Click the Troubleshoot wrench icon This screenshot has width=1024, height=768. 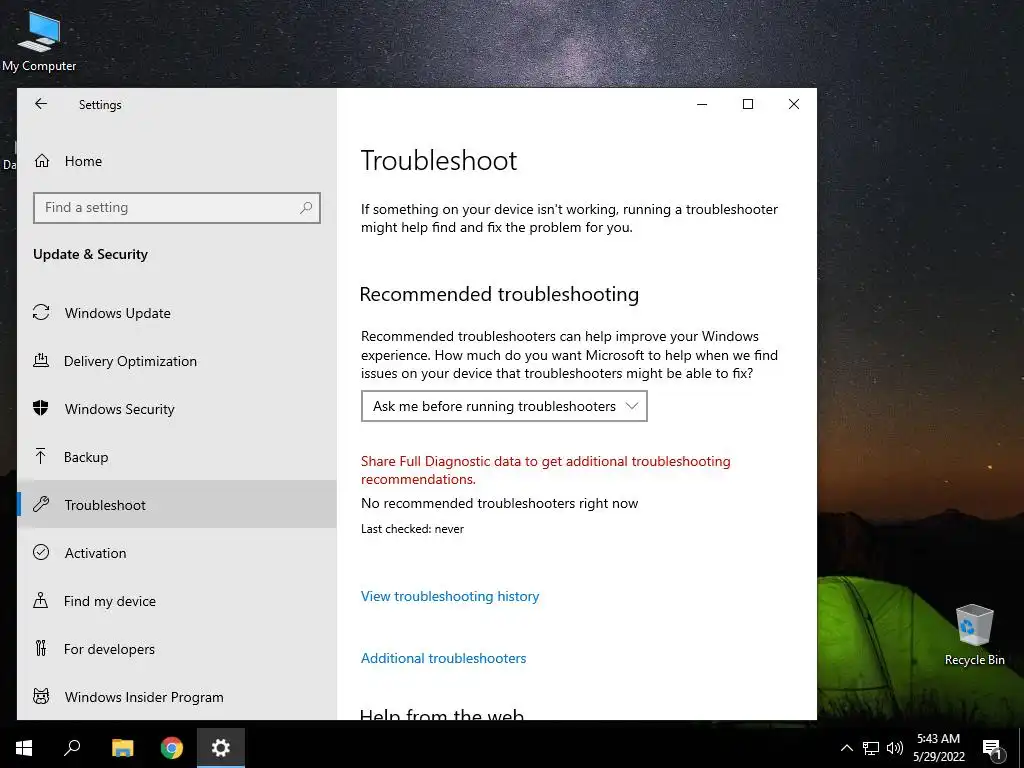click(41, 504)
